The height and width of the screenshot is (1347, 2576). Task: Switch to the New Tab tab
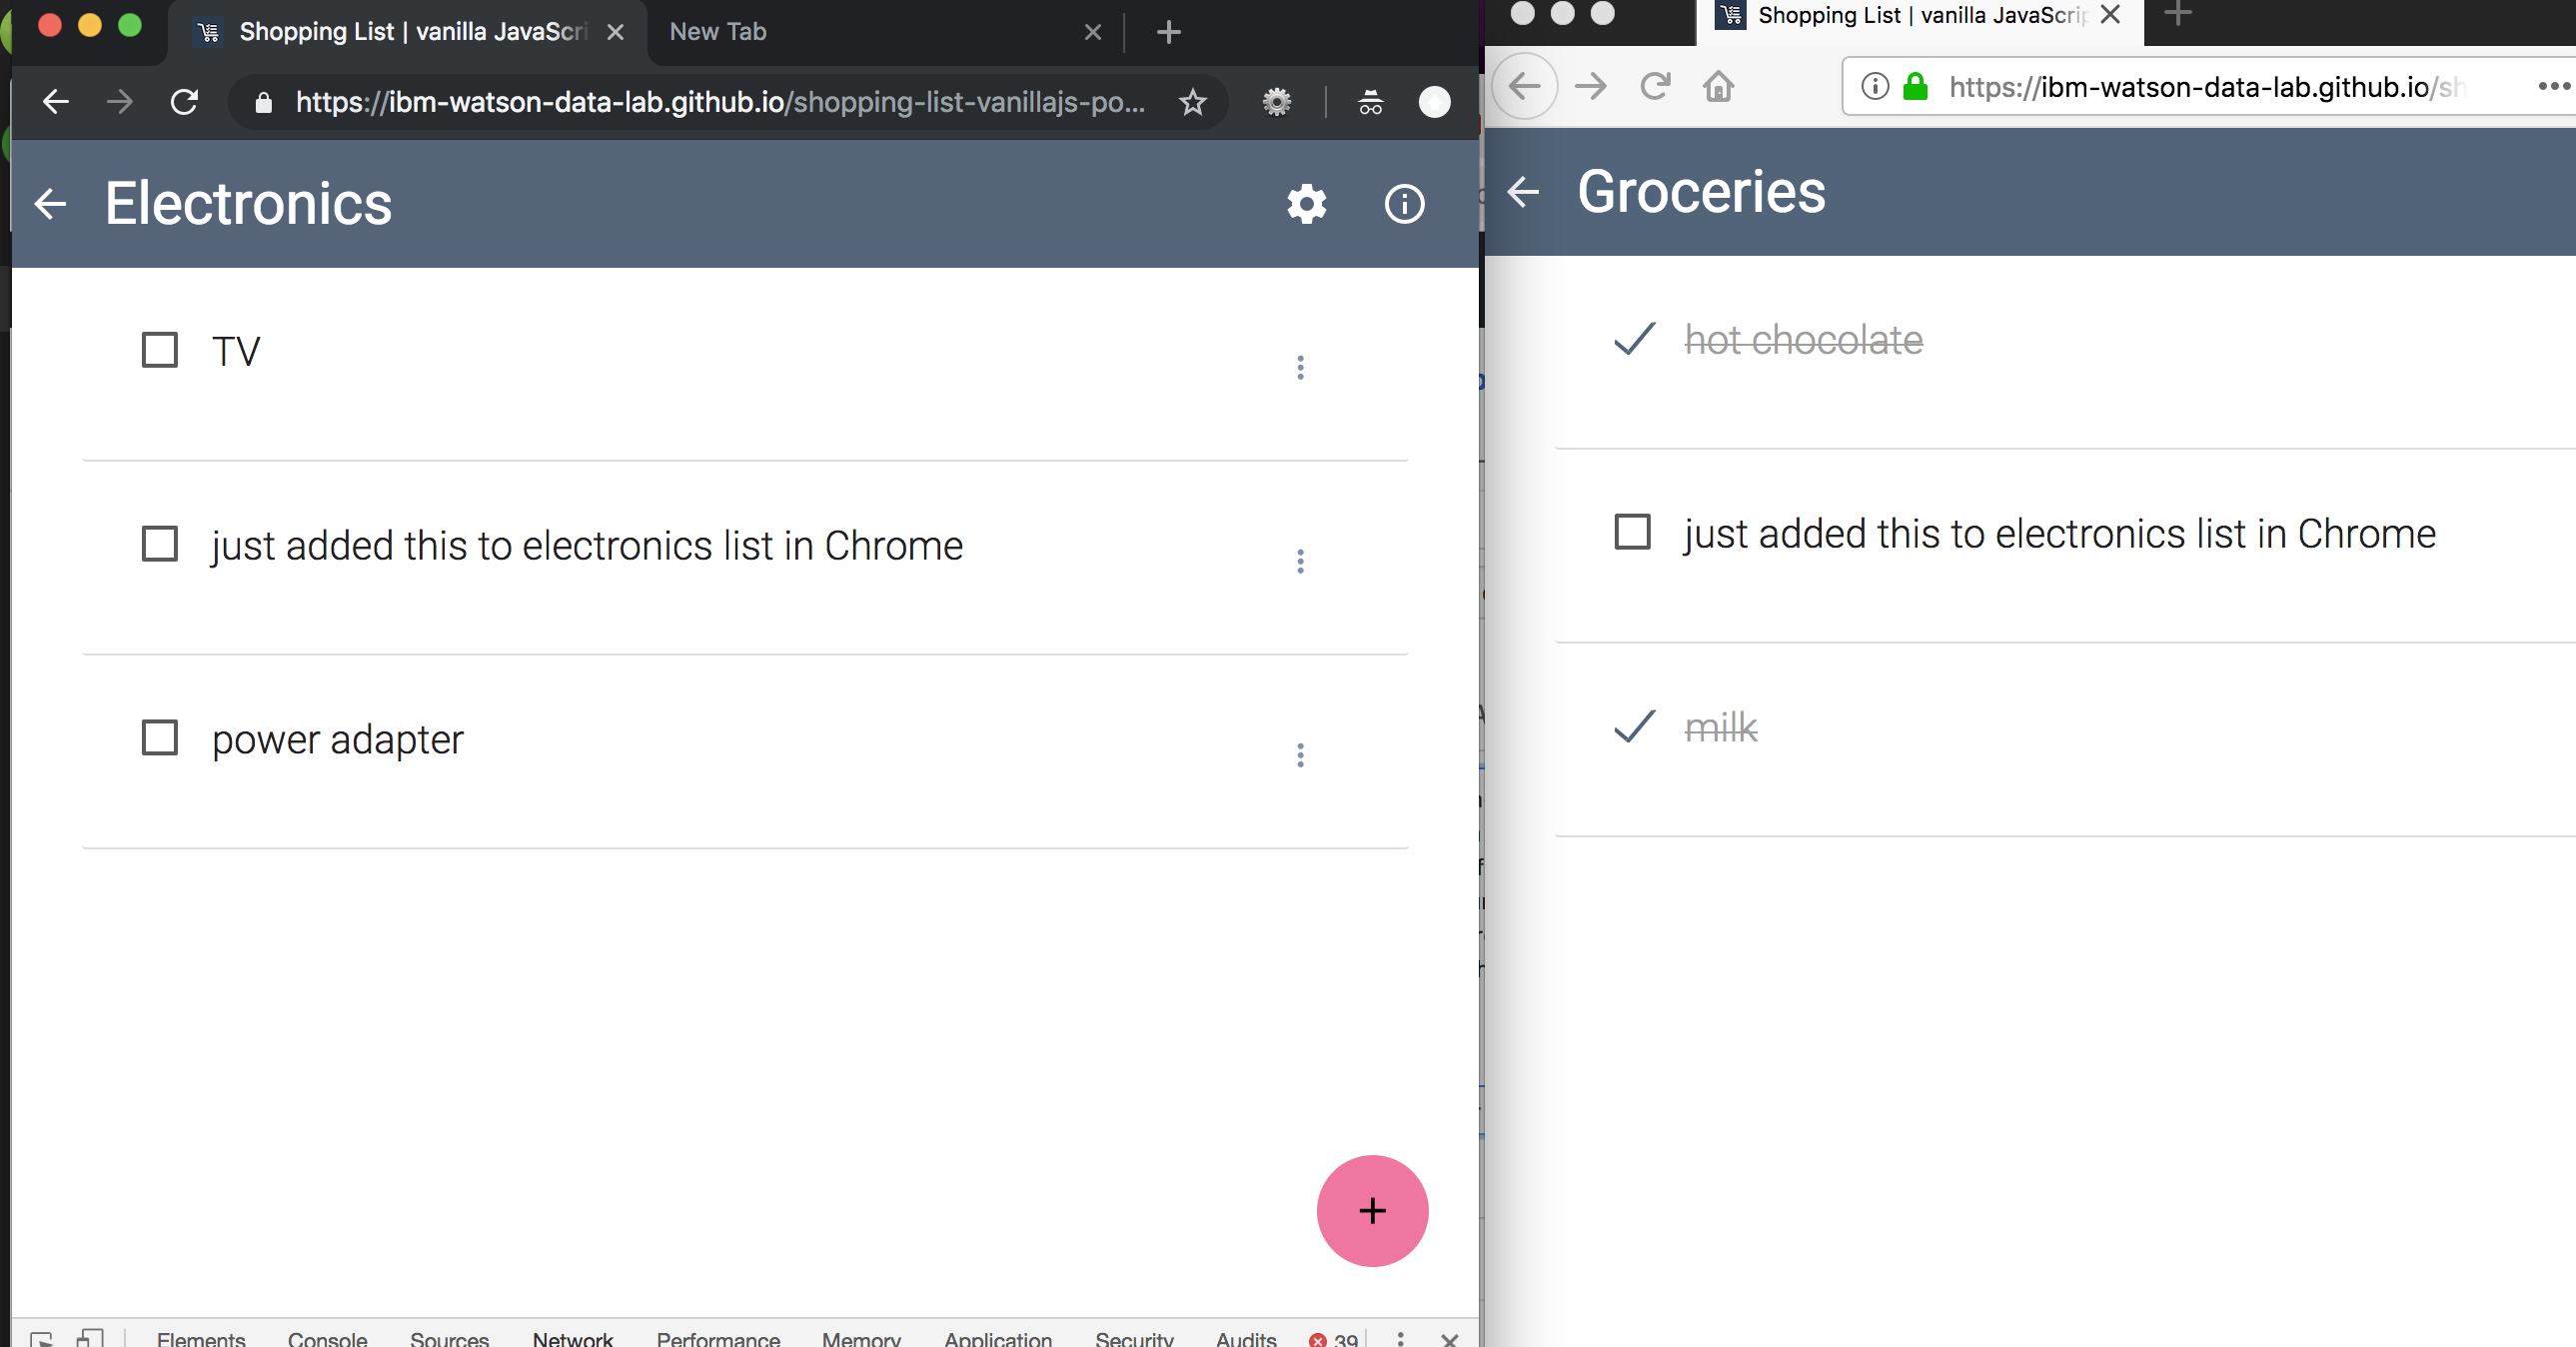pos(717,32)
